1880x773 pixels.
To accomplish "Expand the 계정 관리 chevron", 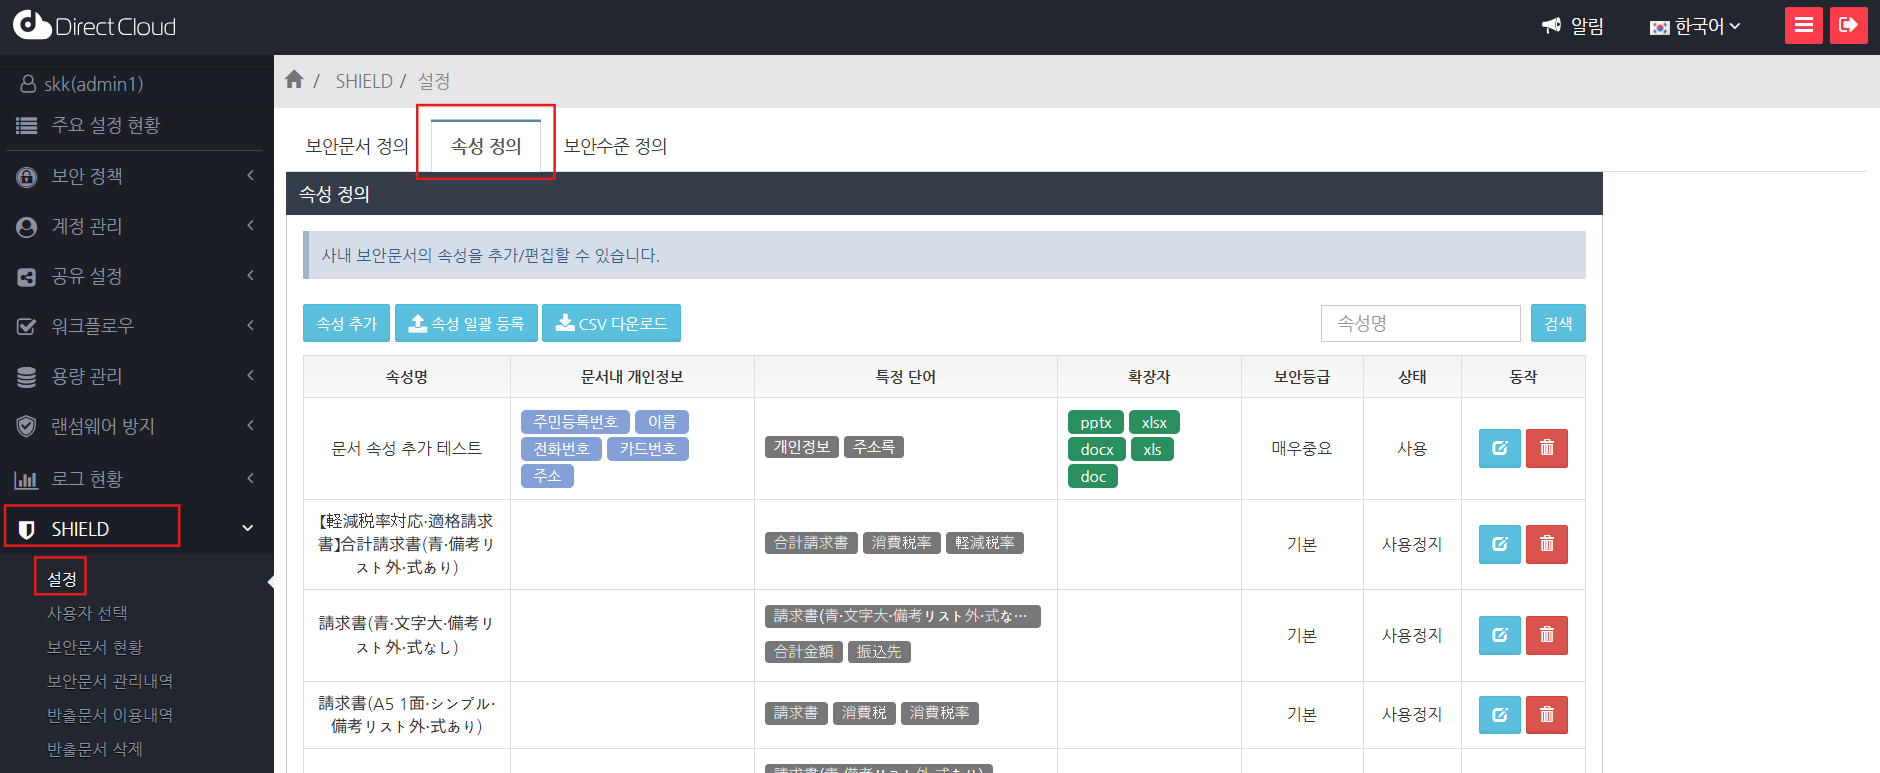I will point(250,226).
